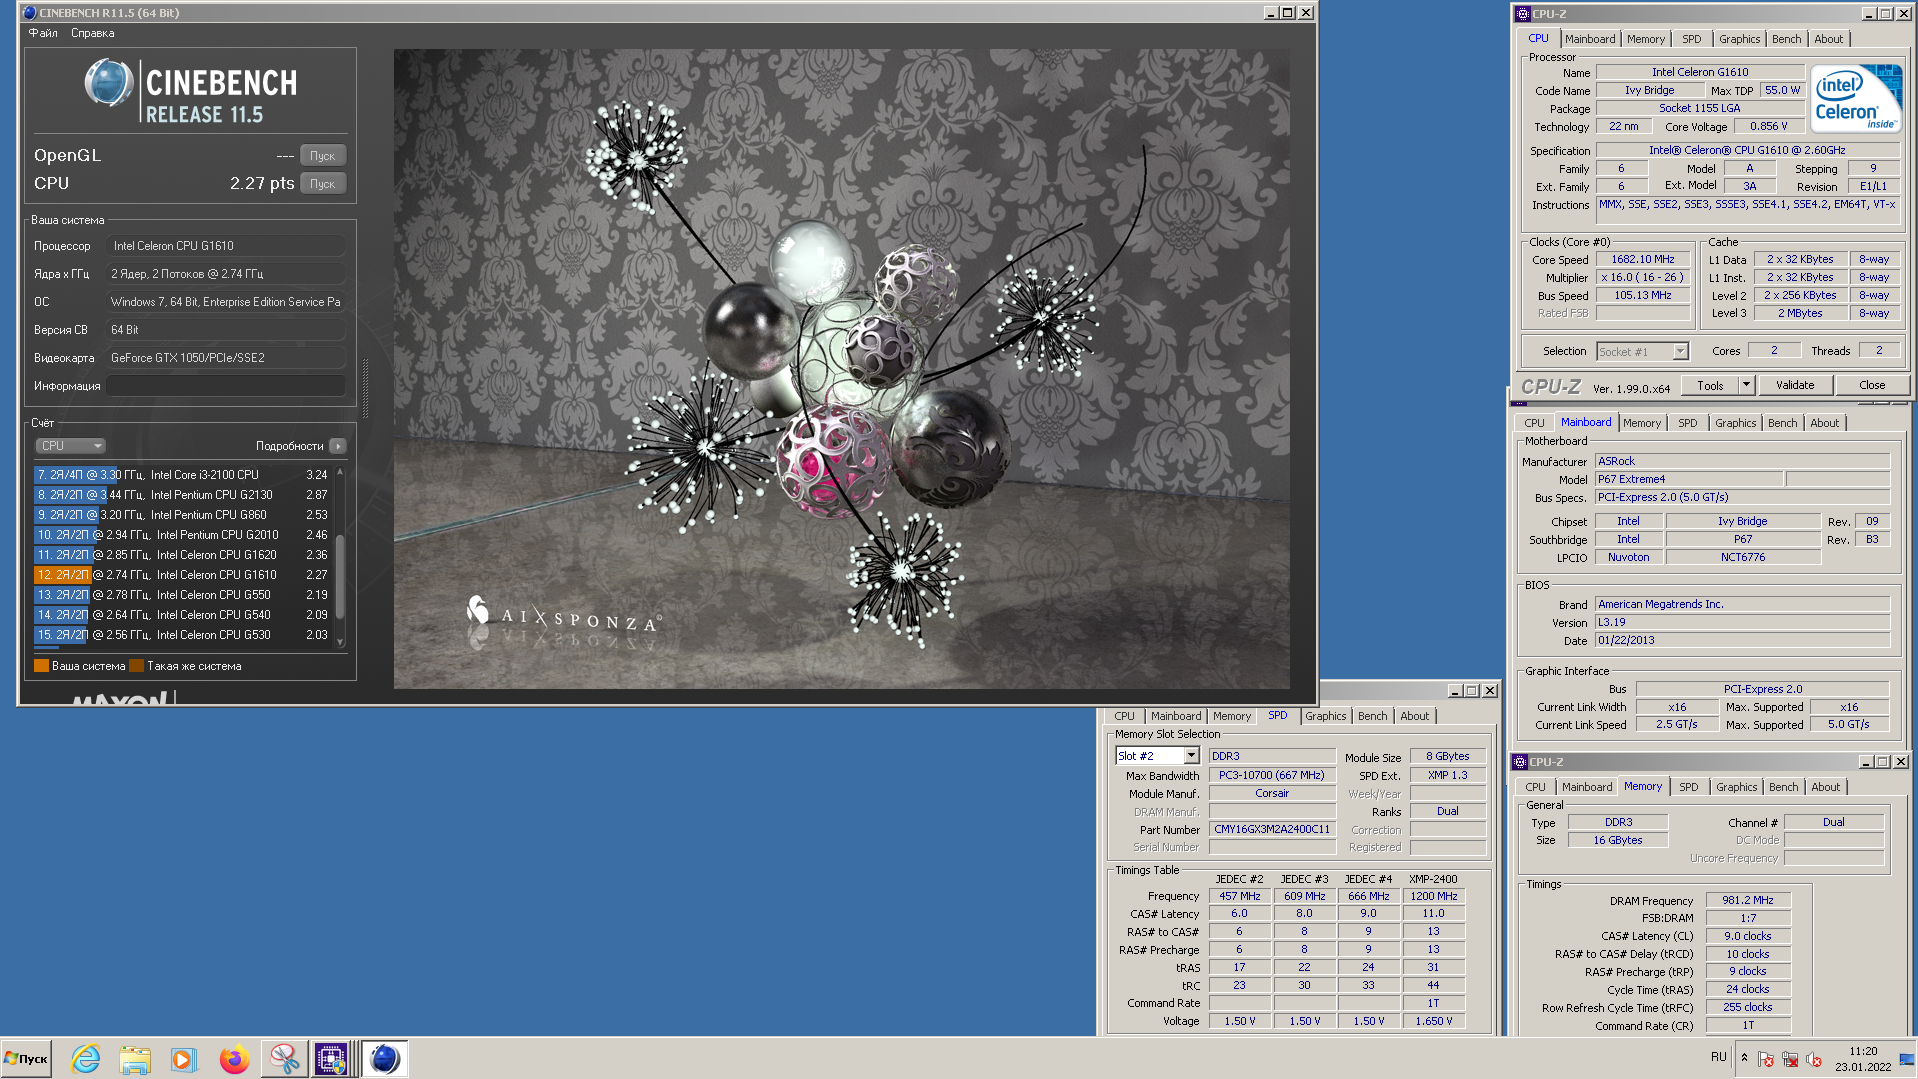Switch to Cinebench taskbar button

tap(385, 1059)
